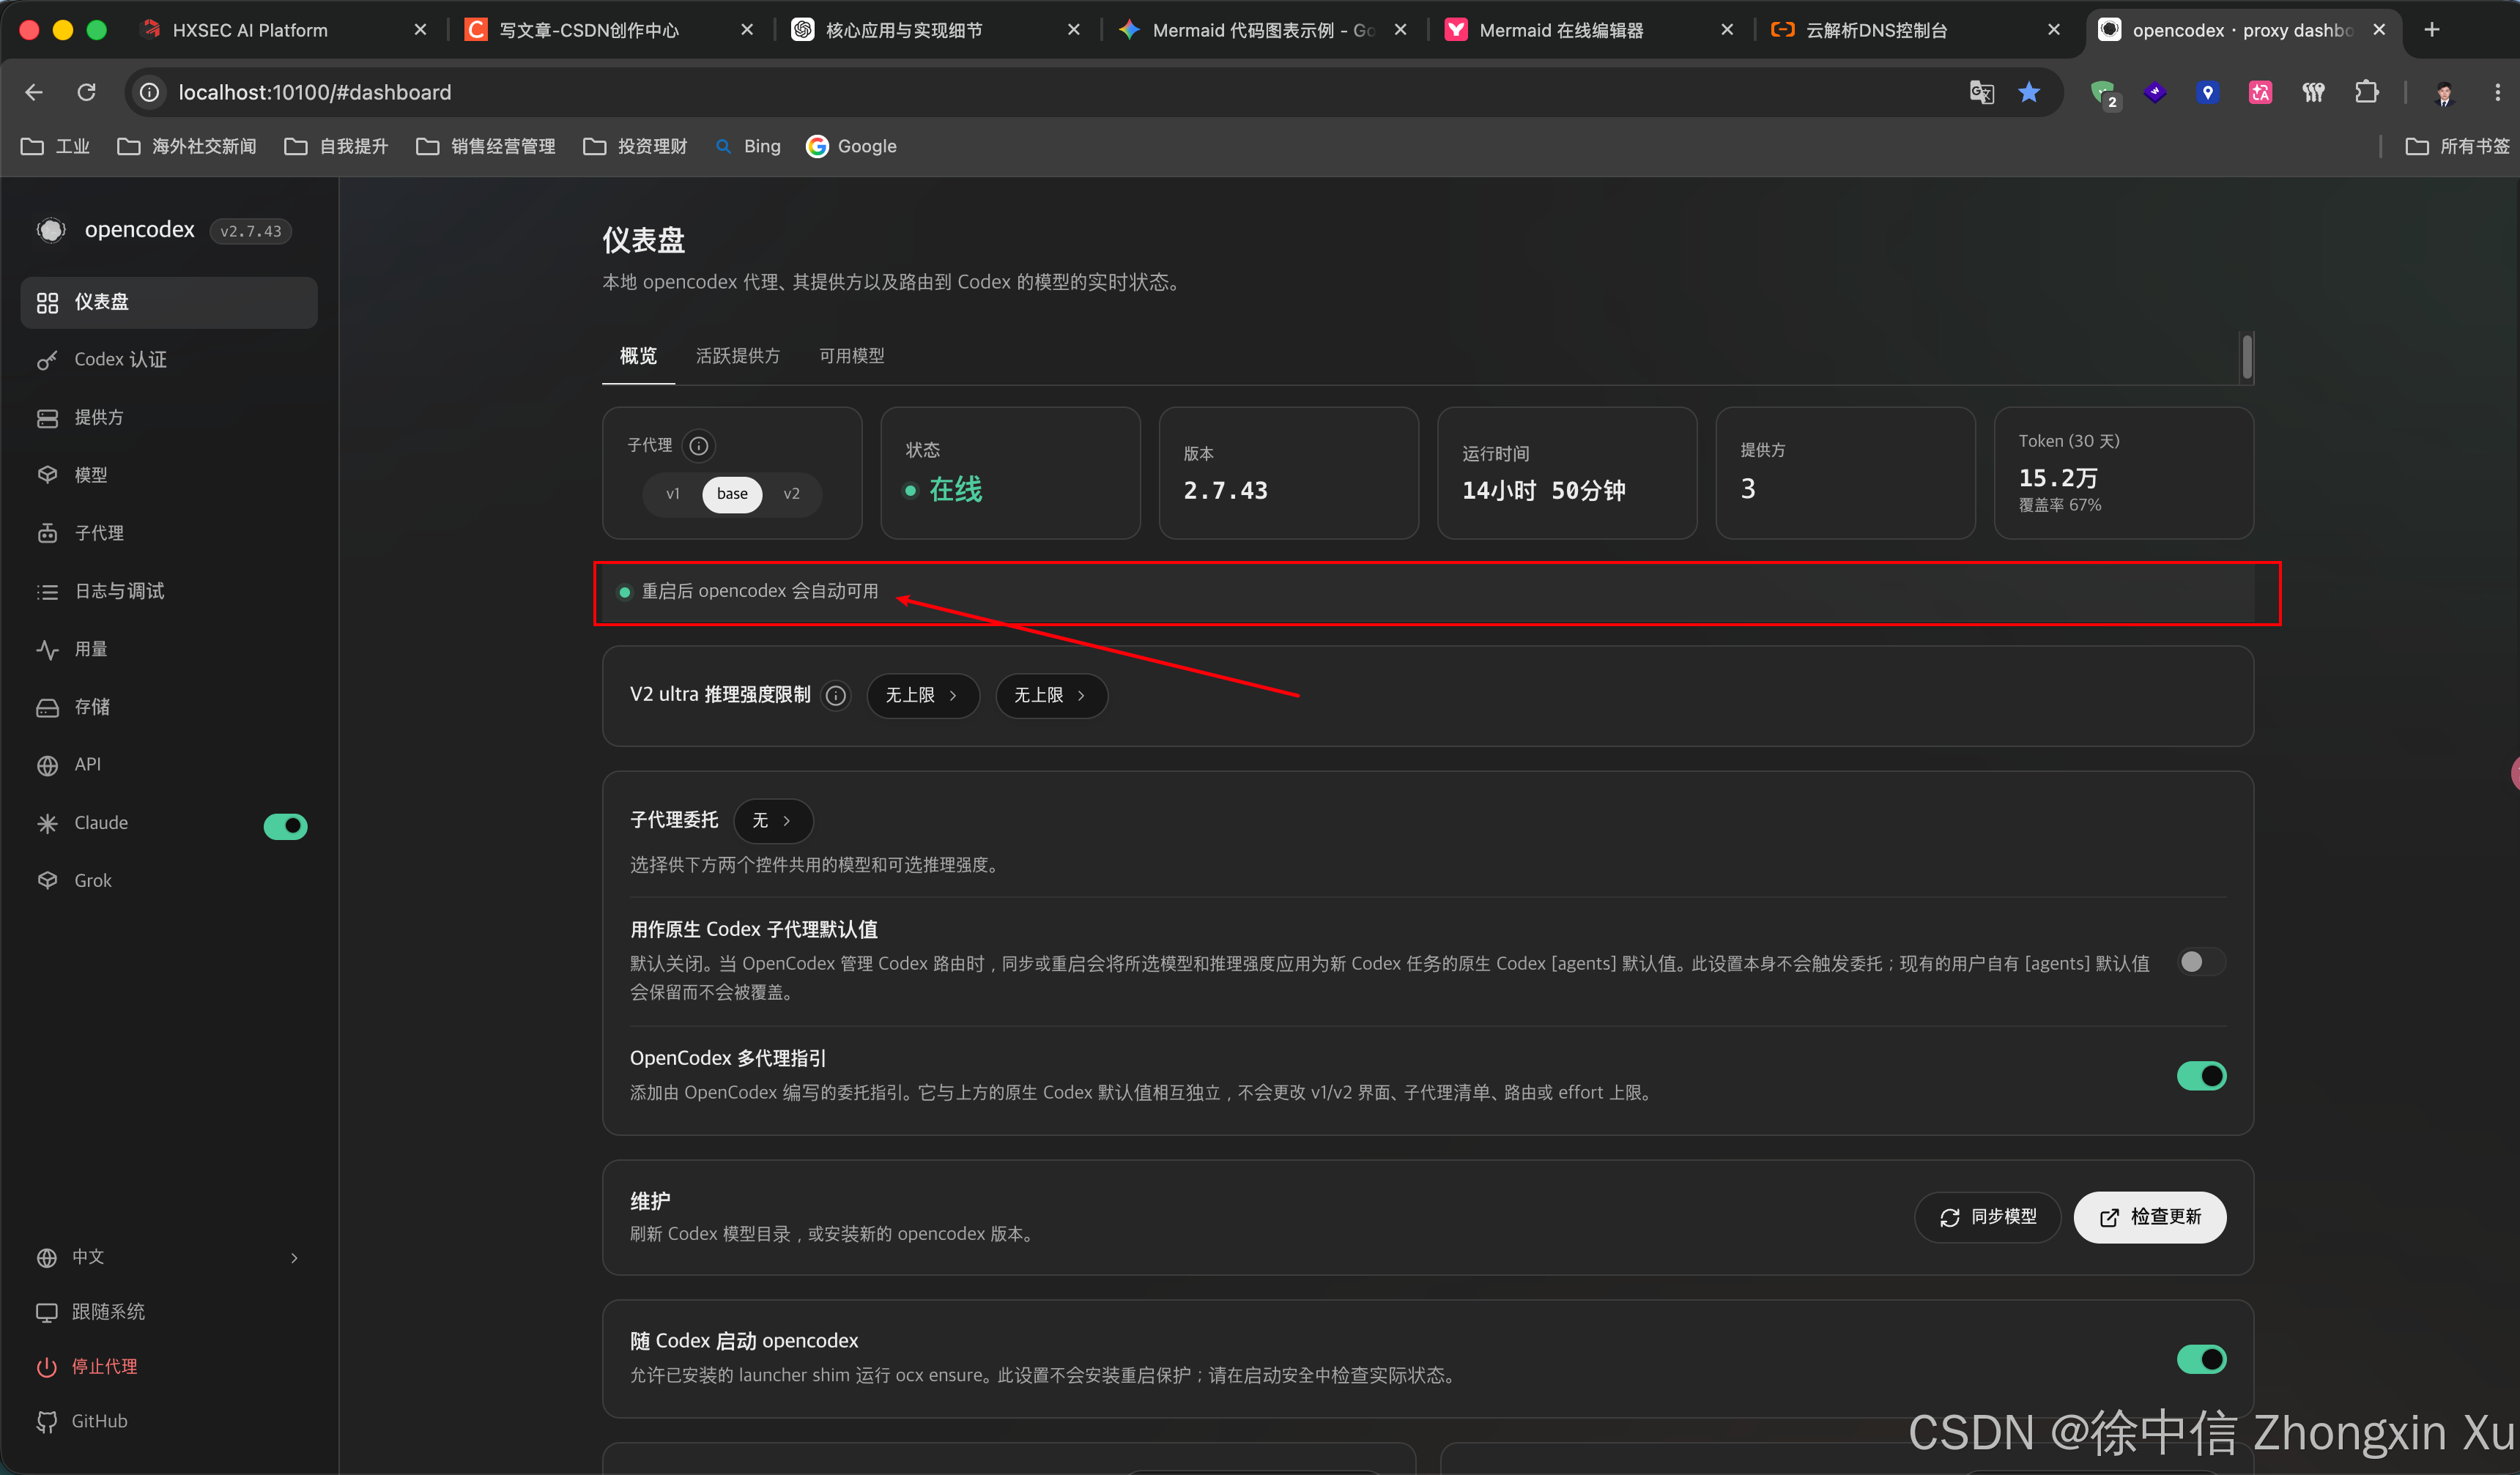Click the site information icon
This screenshot has width=2520, height=1475.
click(x=149, y=92)
